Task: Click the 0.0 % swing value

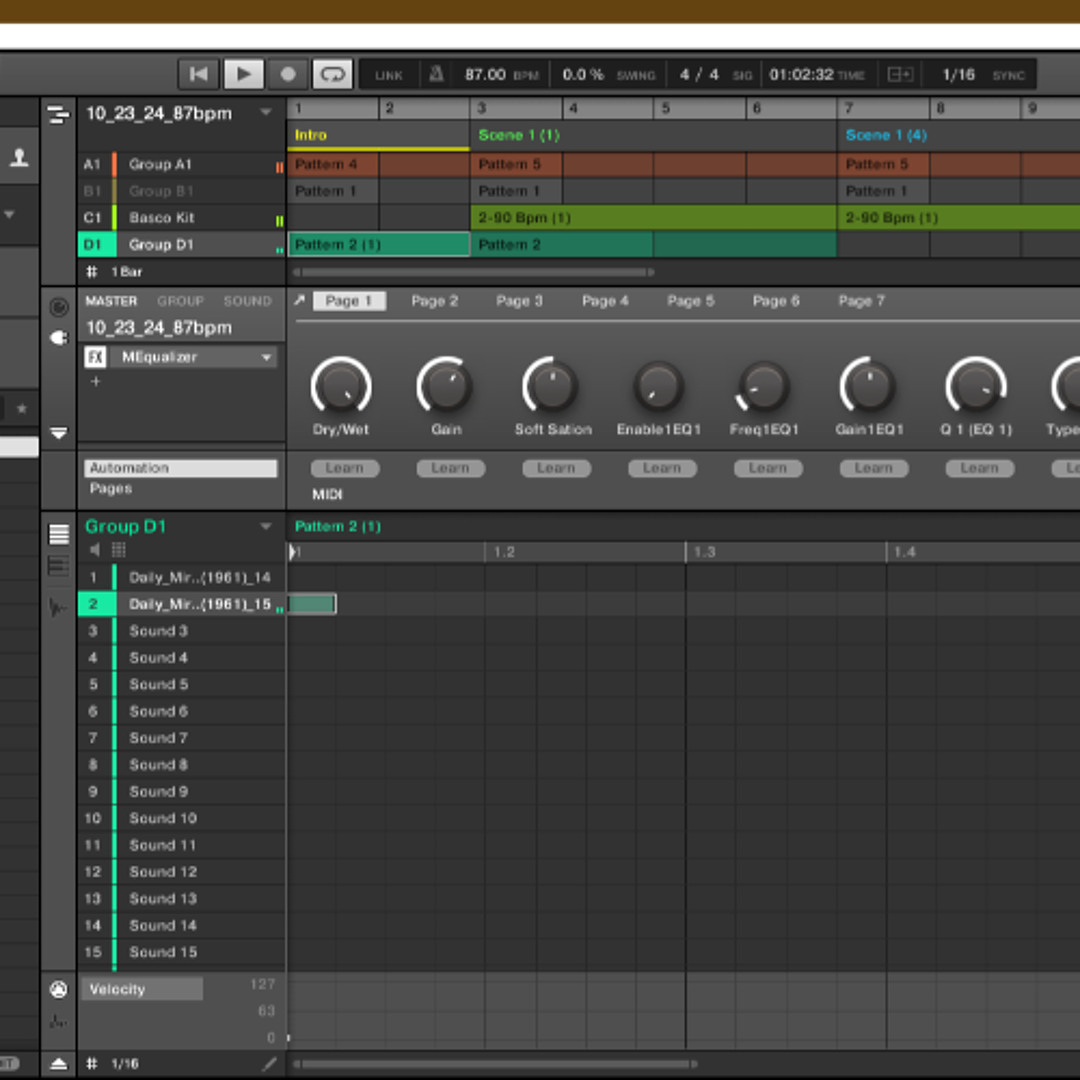Action: [583, 74]
